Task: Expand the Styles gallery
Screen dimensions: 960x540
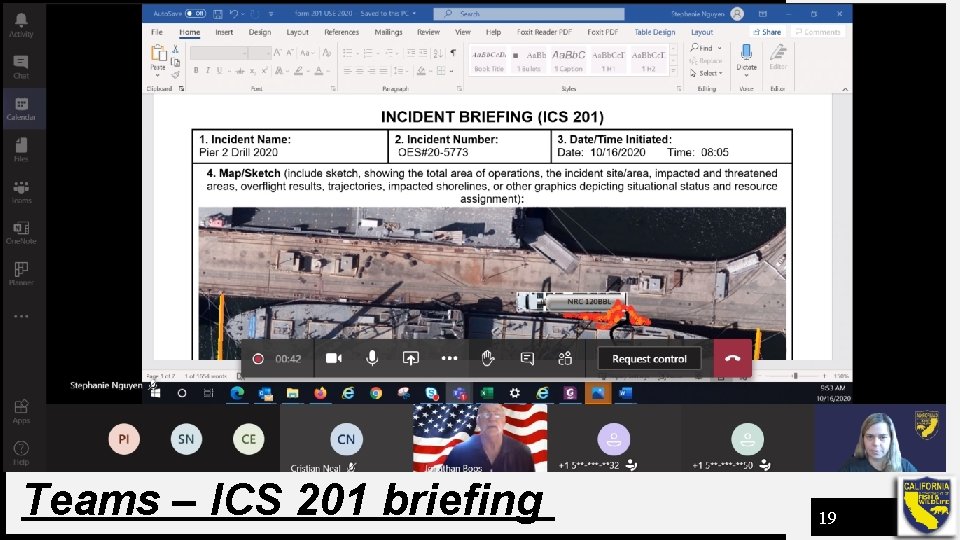Action: point(673,70)
